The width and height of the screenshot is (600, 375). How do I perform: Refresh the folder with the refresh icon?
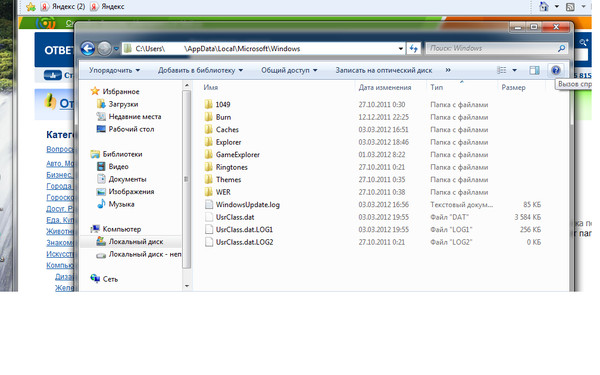(x=414, y=49)
